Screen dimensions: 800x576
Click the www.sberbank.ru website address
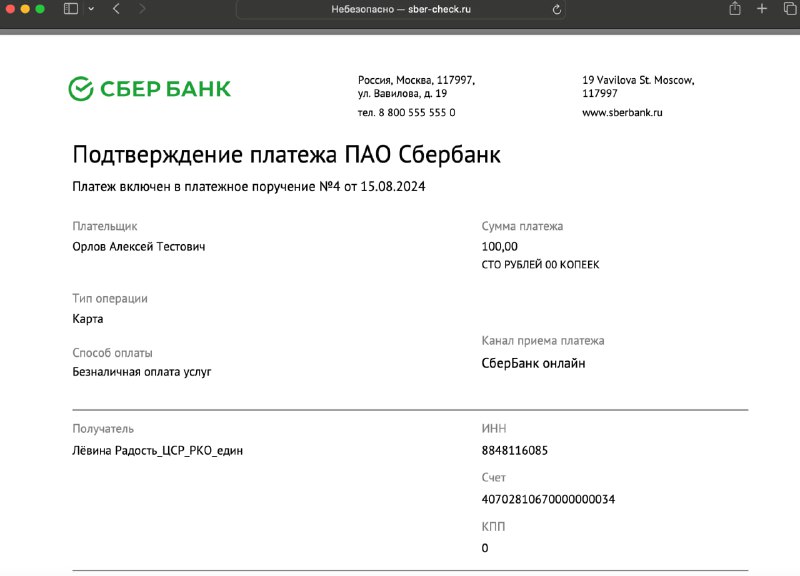622,113
